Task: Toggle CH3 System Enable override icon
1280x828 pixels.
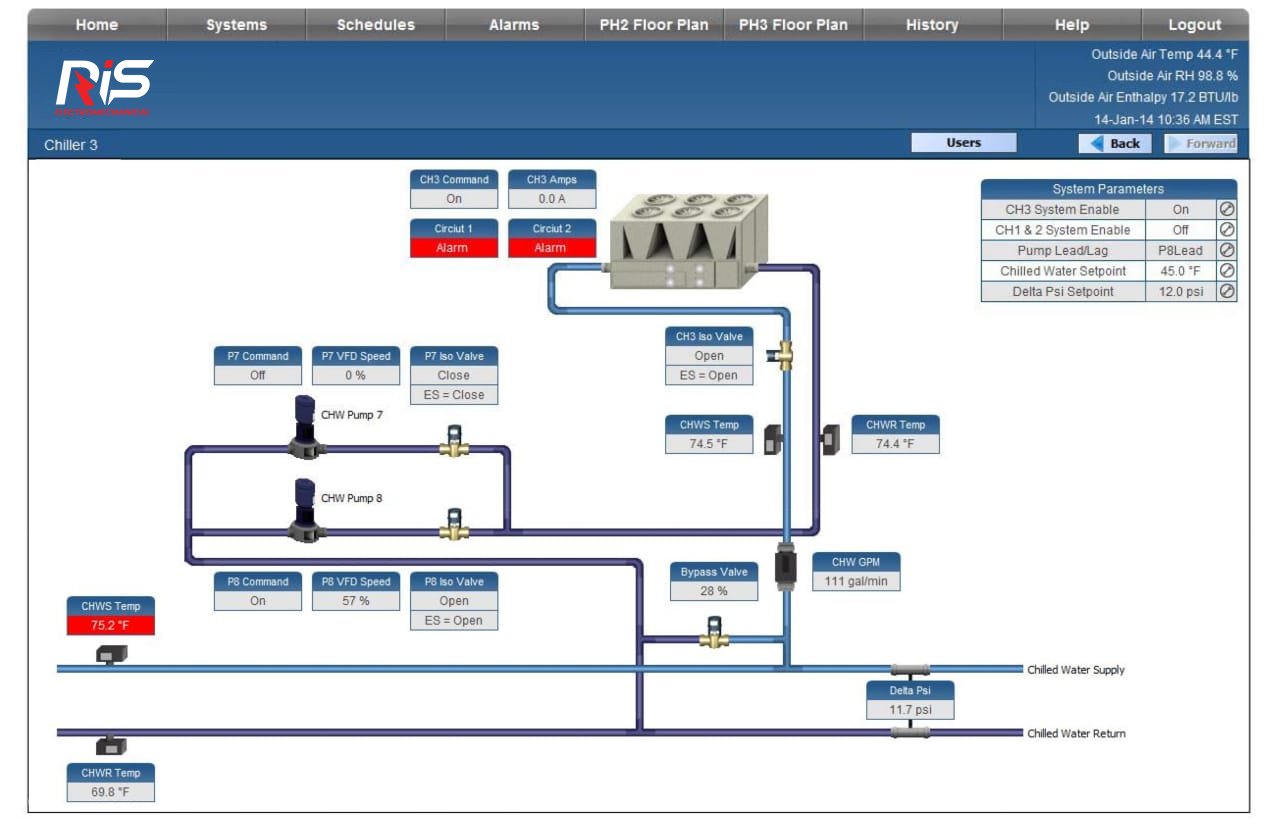Action: tap(1226, 210)
